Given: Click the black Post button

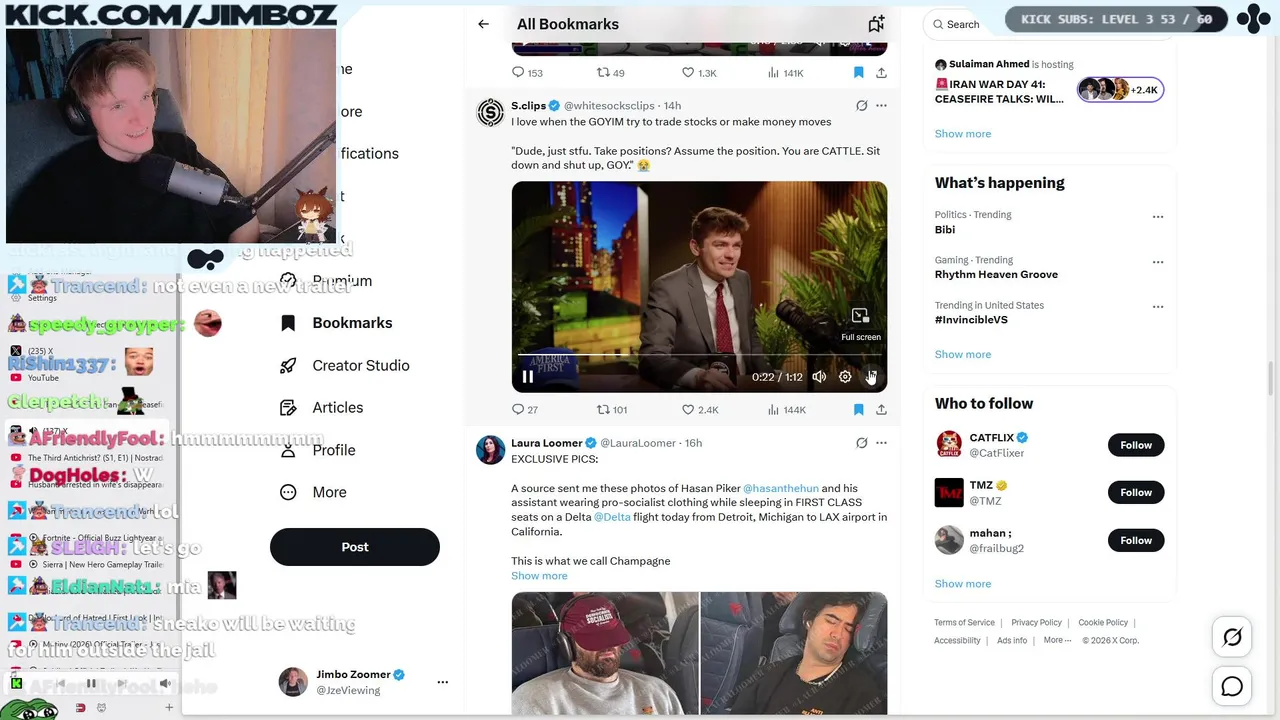Looking at the screenshot, I should point(355,547).
